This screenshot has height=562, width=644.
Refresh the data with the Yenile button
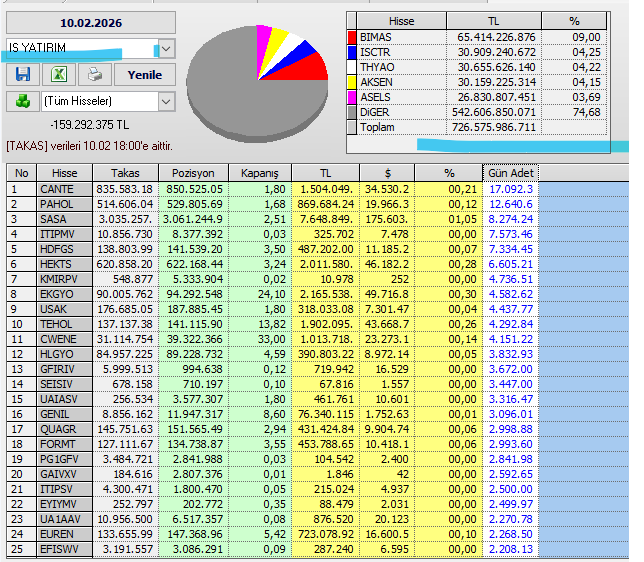pyautogui.click(x=145, y=75)
